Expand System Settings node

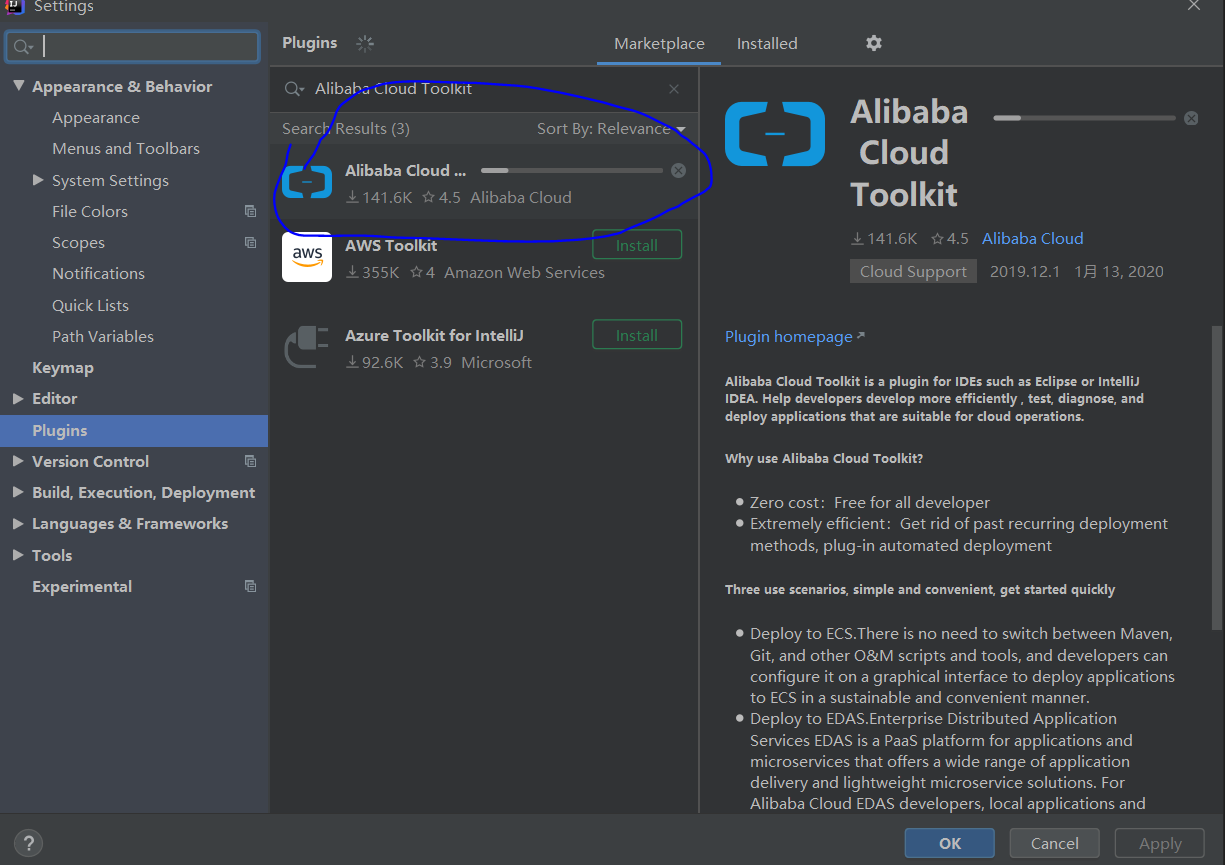[38, 180]
